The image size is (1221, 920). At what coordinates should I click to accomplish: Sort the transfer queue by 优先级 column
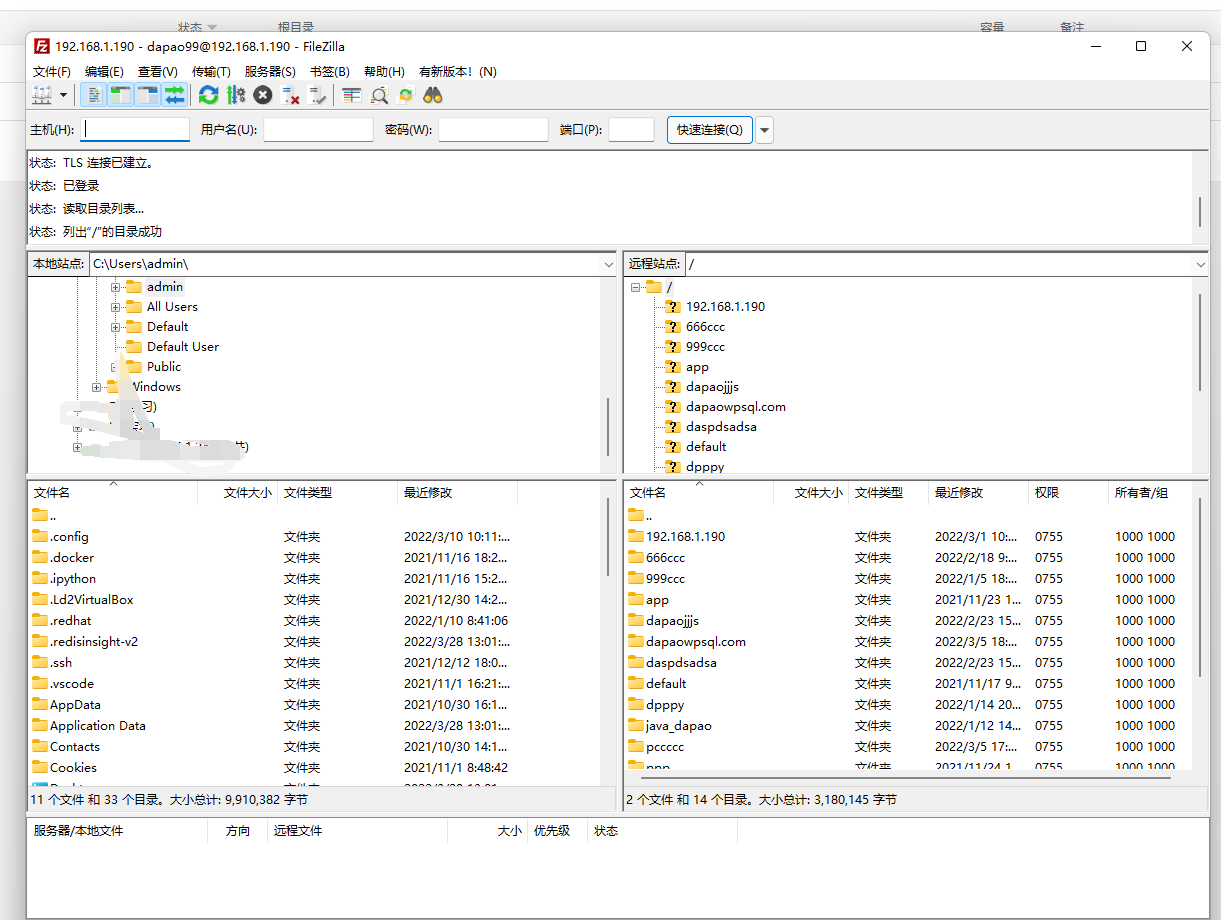[x=556, y=831]
